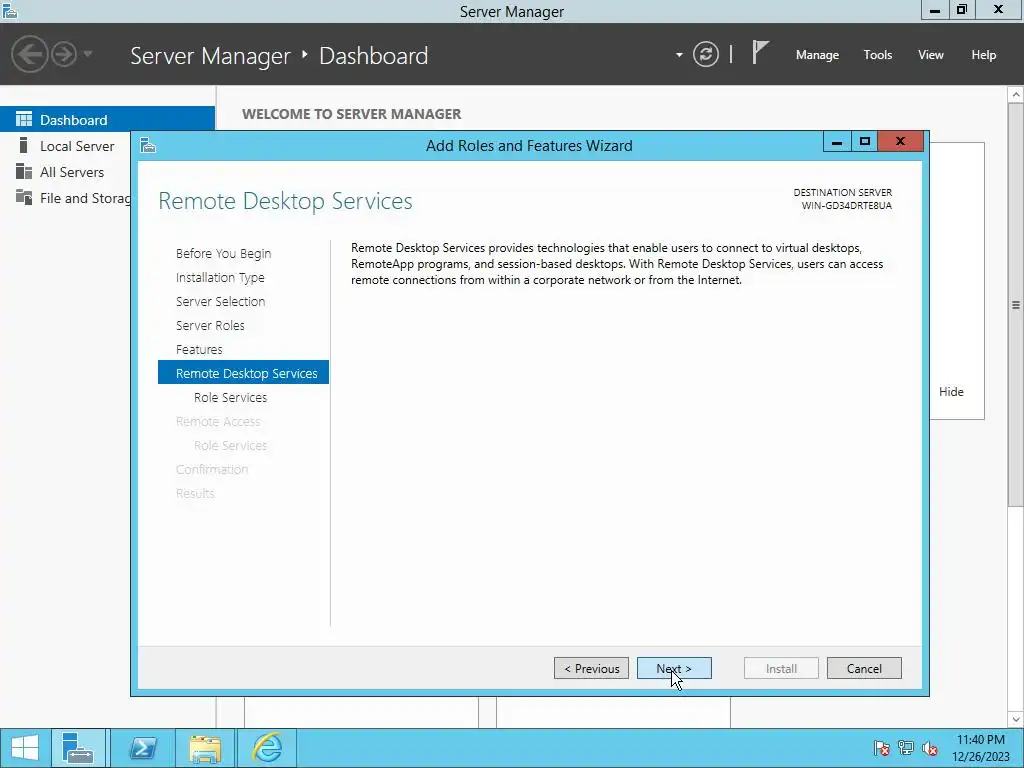The height and width of the screenshot is (768, 1024).
Task: Go to Installation Type wizard step
Action: tap(220, 278)
